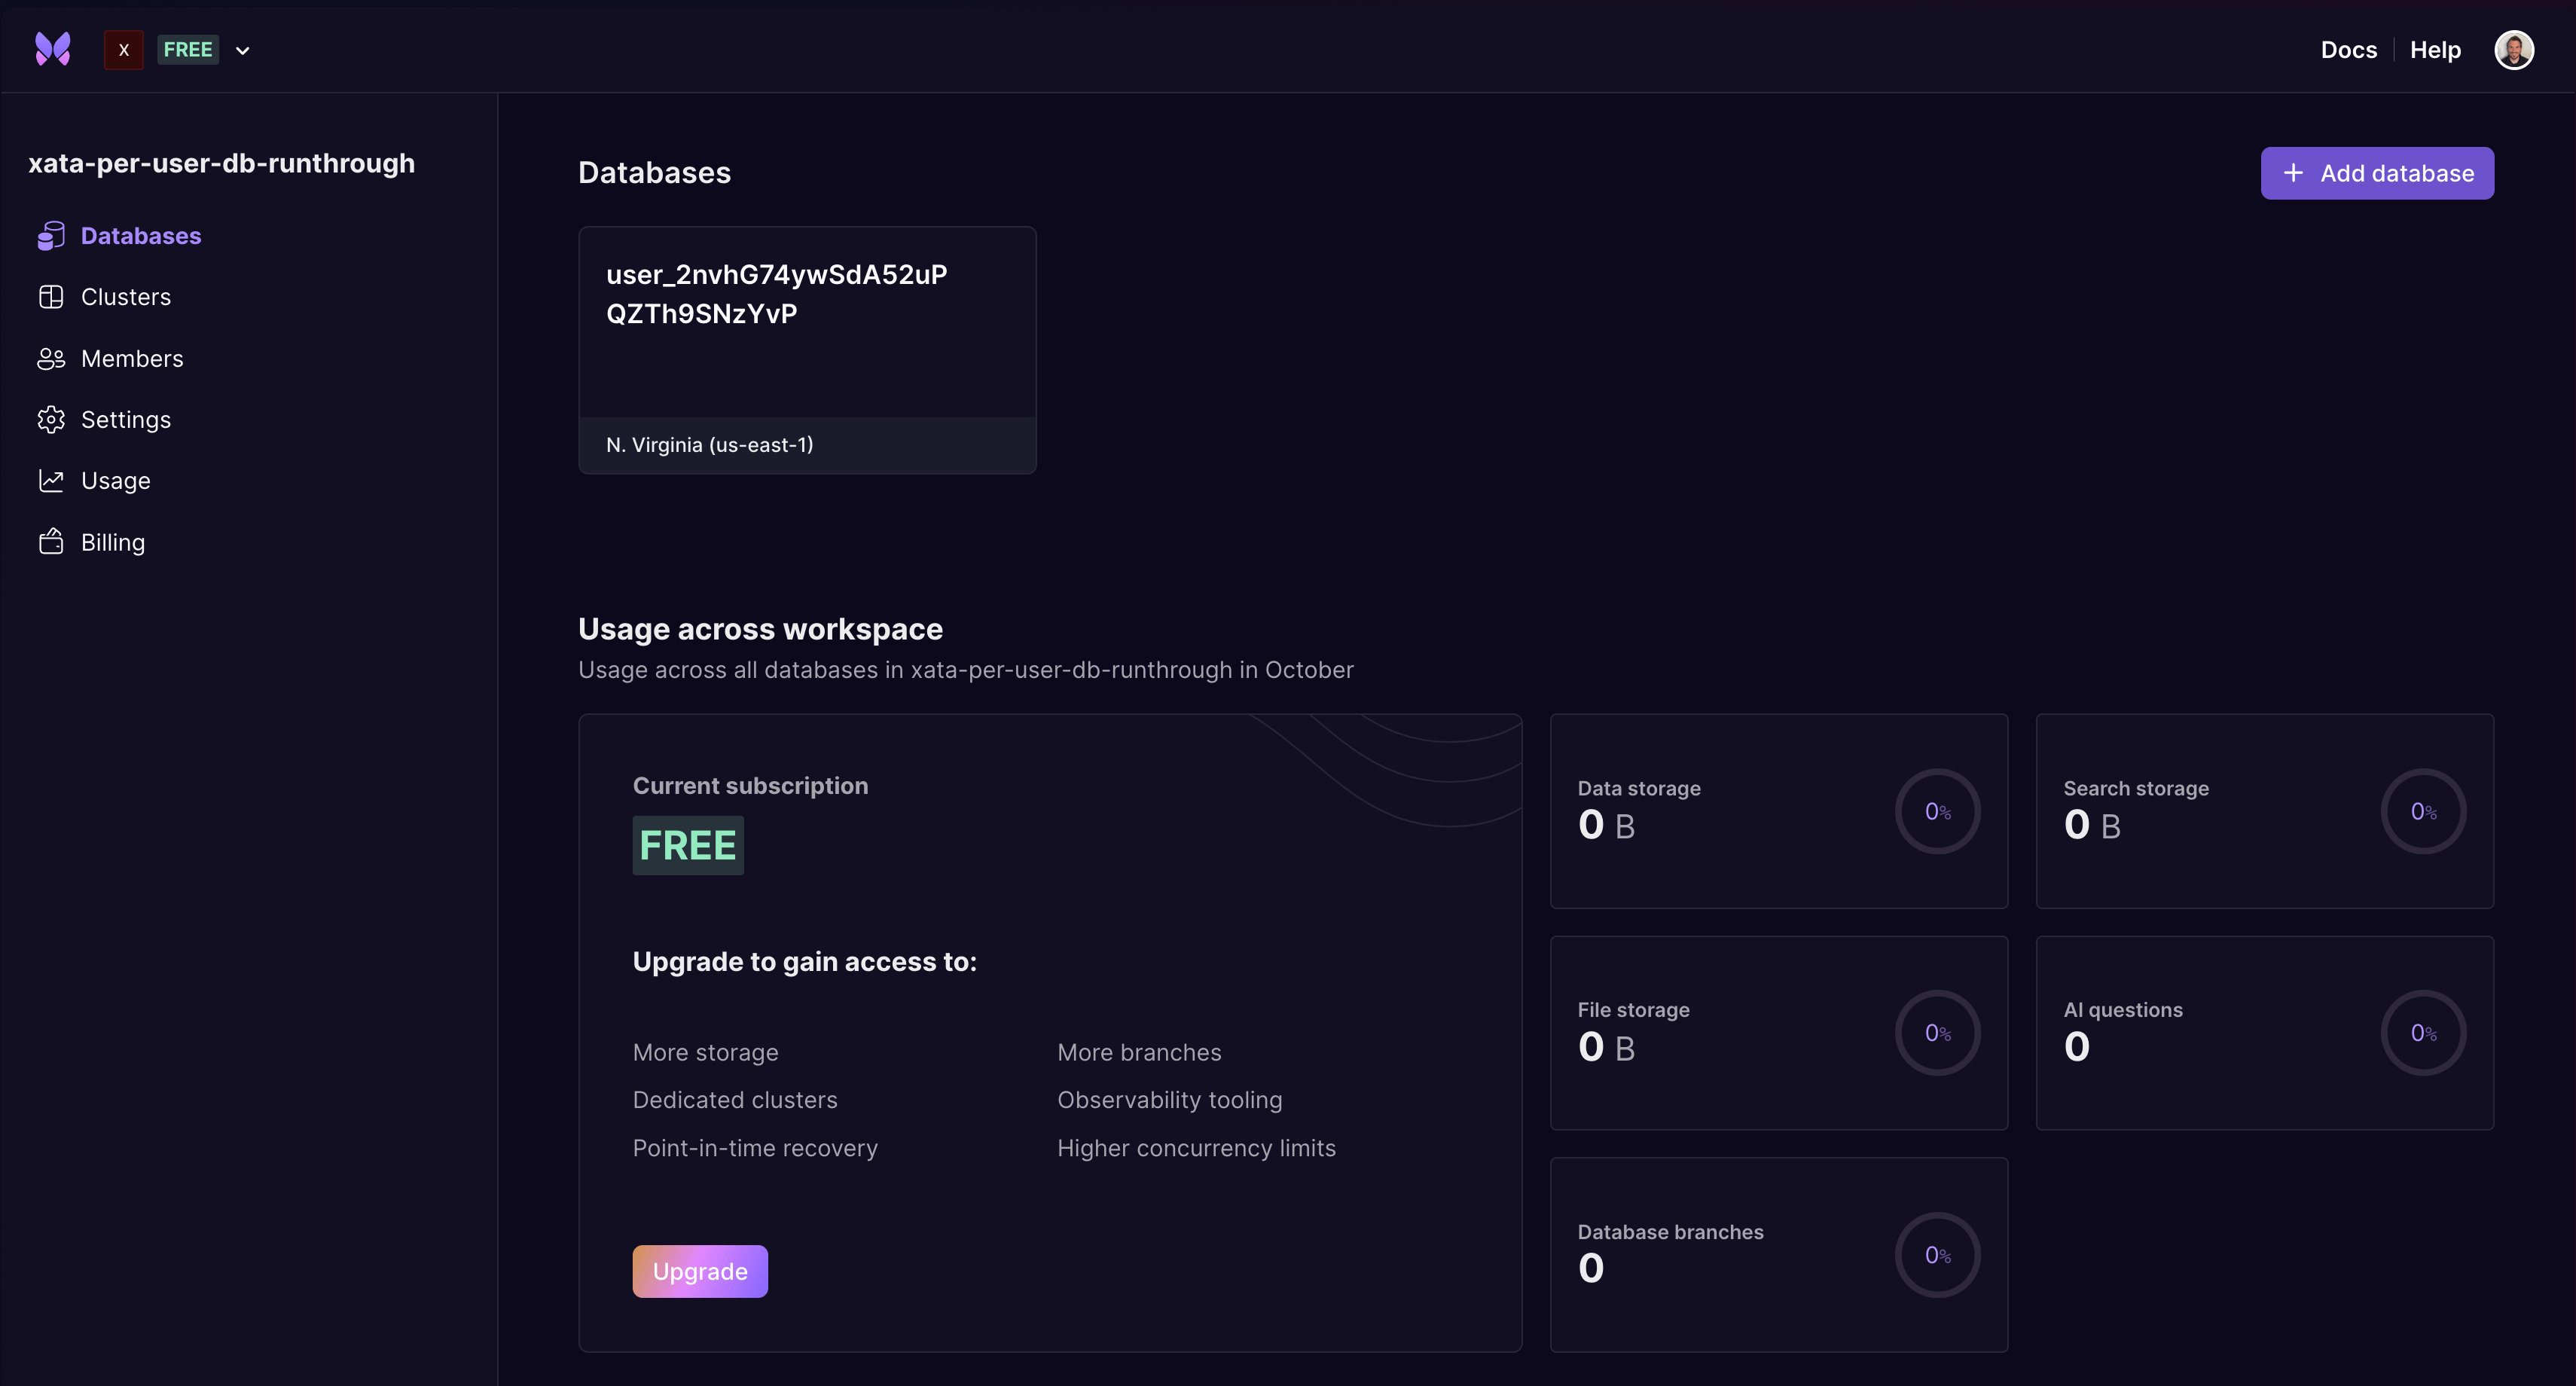Click the Usage chart icon
The width and height of the screenshot is (2576, 1386).
(x=51, y=481)
